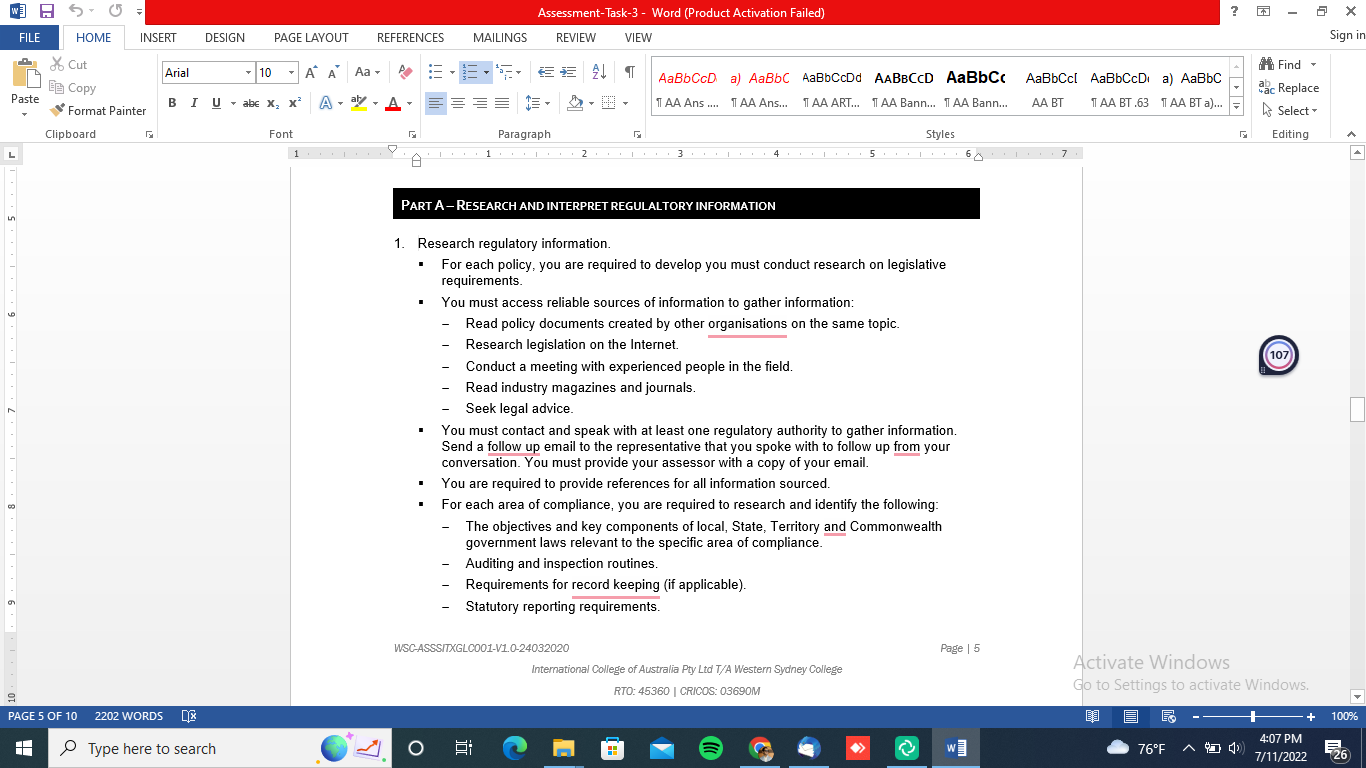Toggle bold formatting
The width and height of the screenshot is (1366, 768).
[172, 102]
